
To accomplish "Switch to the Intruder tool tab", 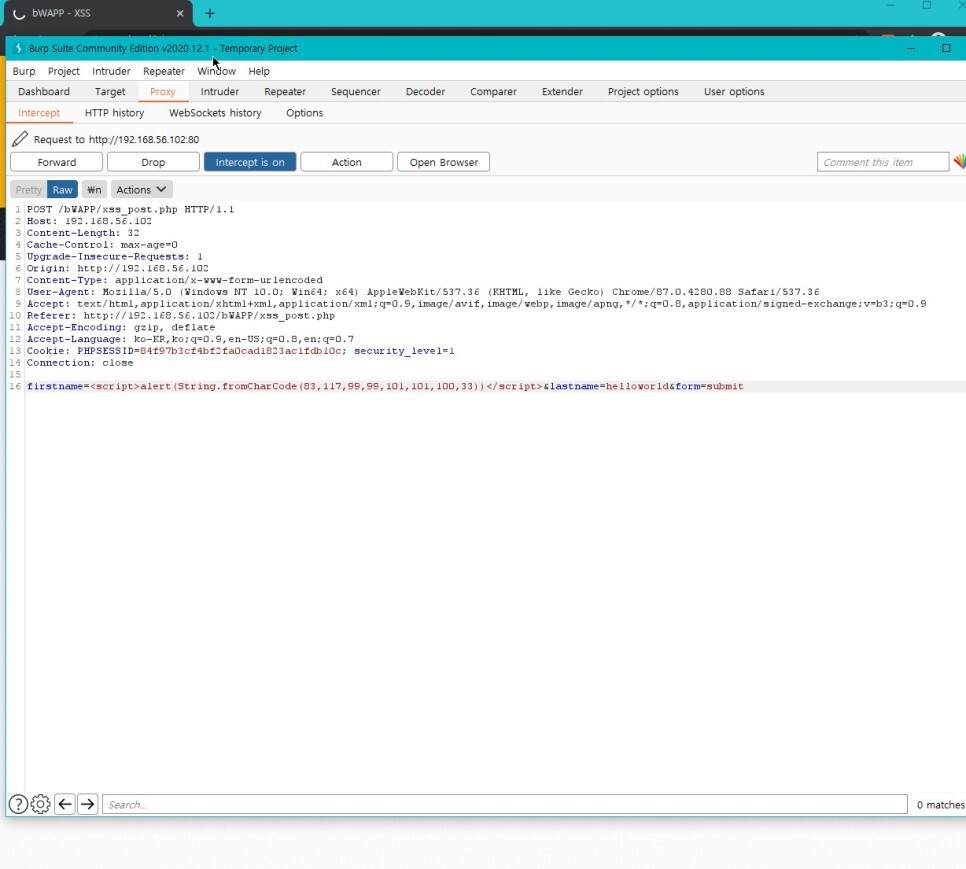I will pyautogui.click(x=219, y=91).
